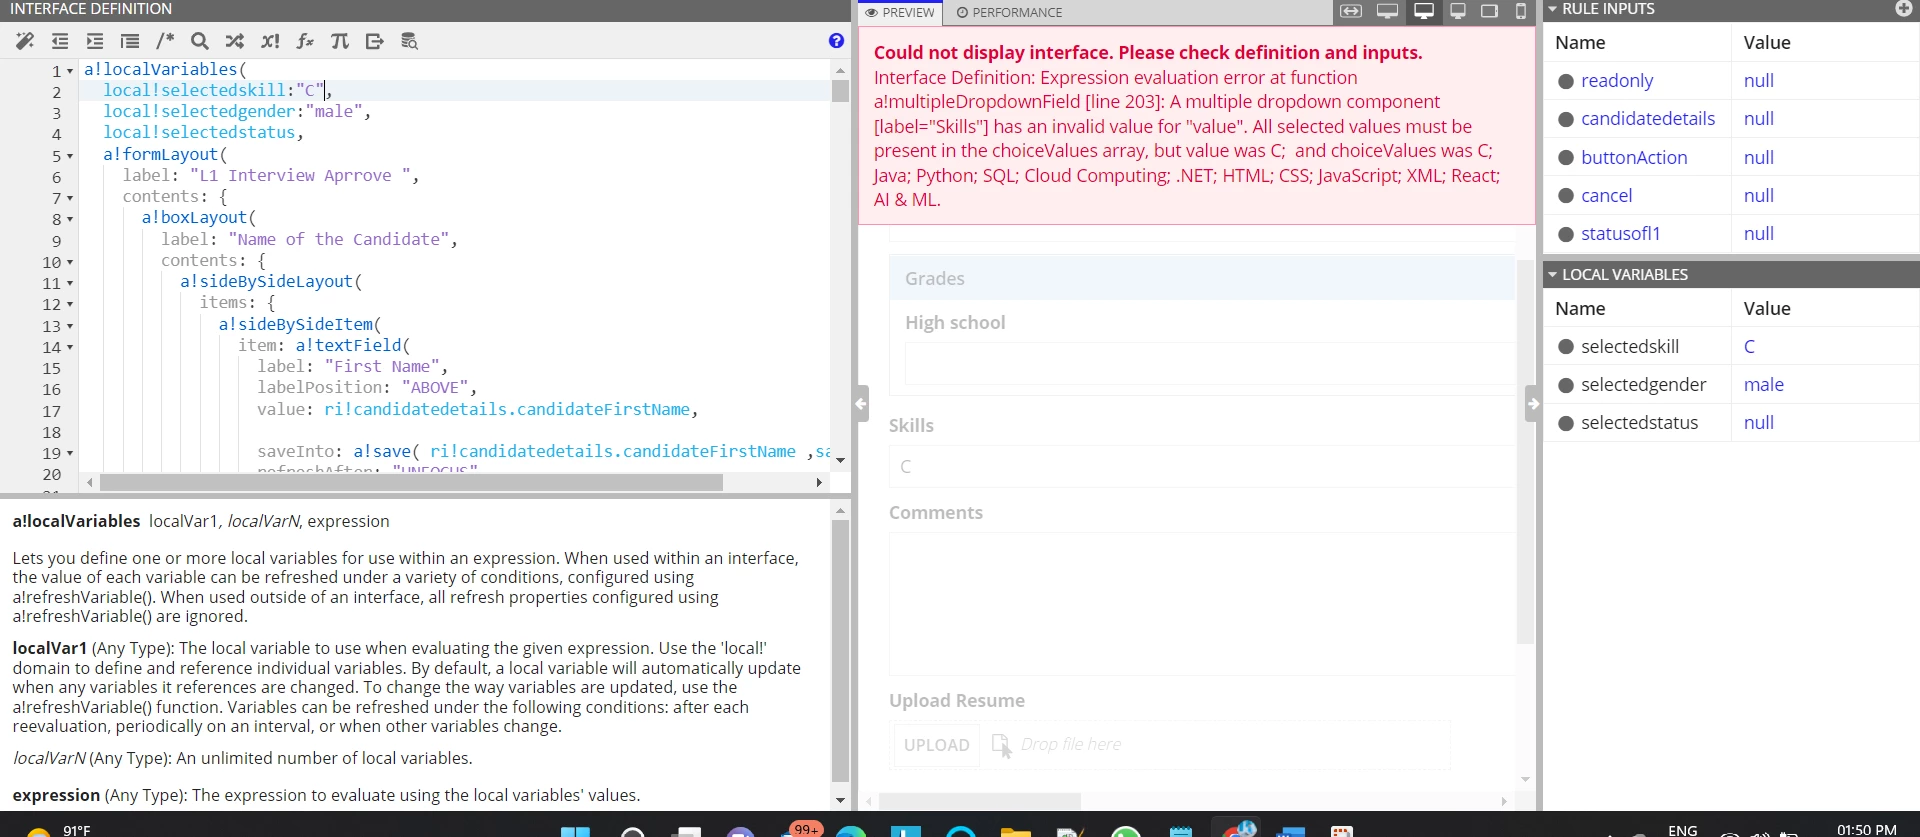1920x837 pixels.
Task: Open help with the blue question icon
Action: pyautogui.click(x=836, y=41)
